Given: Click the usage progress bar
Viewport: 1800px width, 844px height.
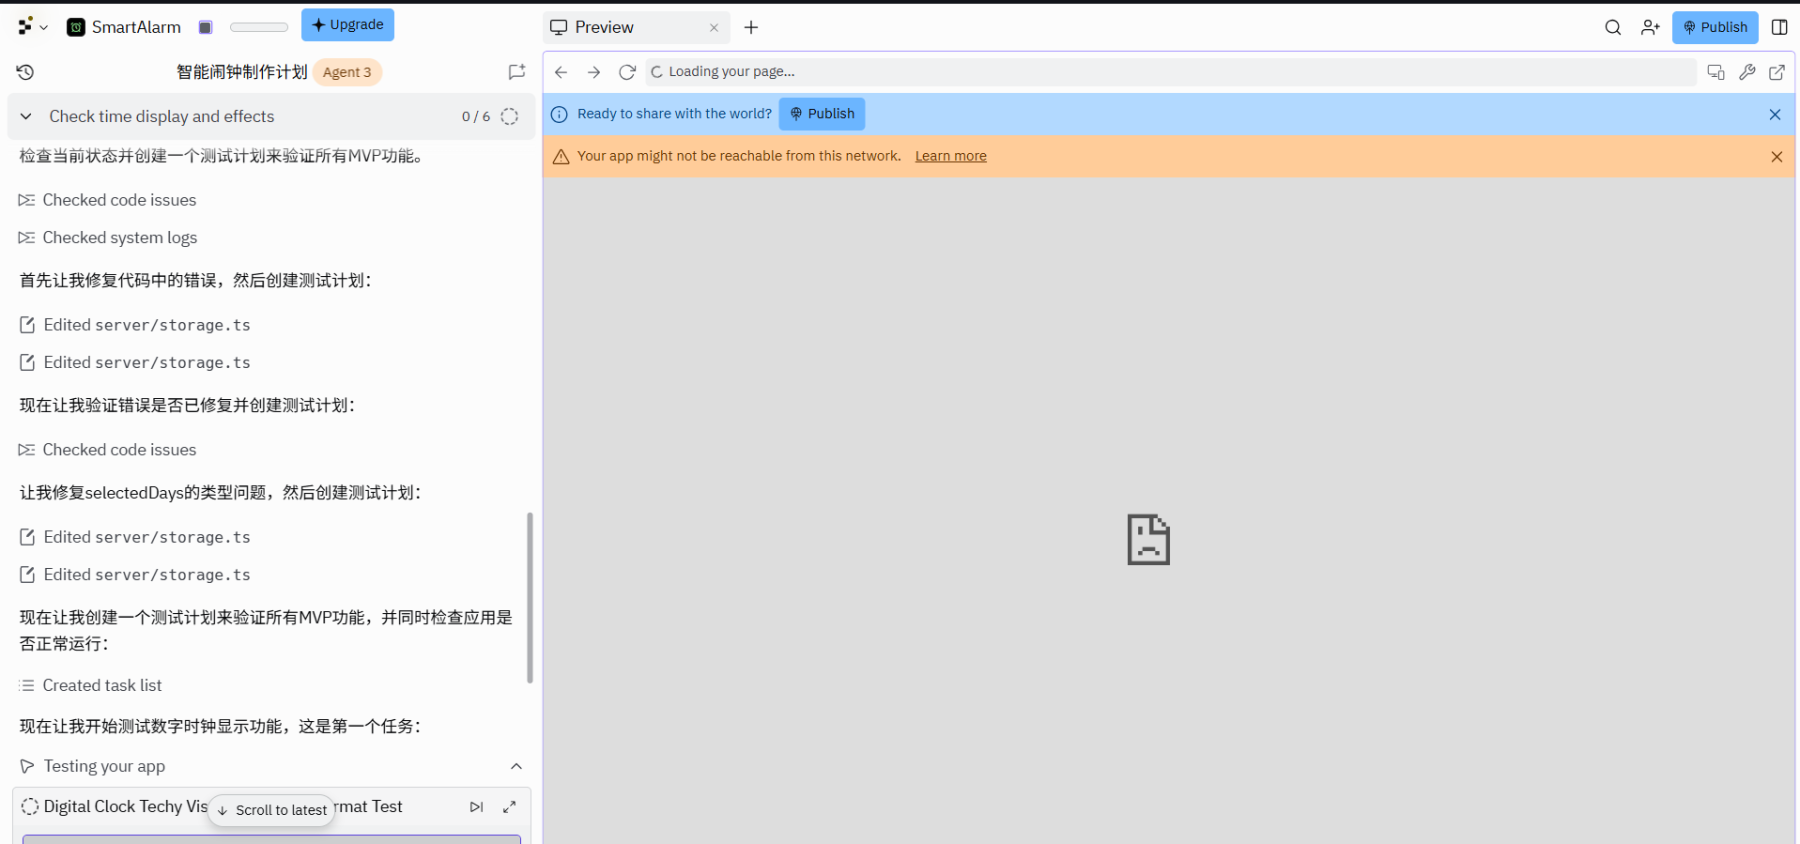Looking at the screenshot, I should (x=258, y=27).
